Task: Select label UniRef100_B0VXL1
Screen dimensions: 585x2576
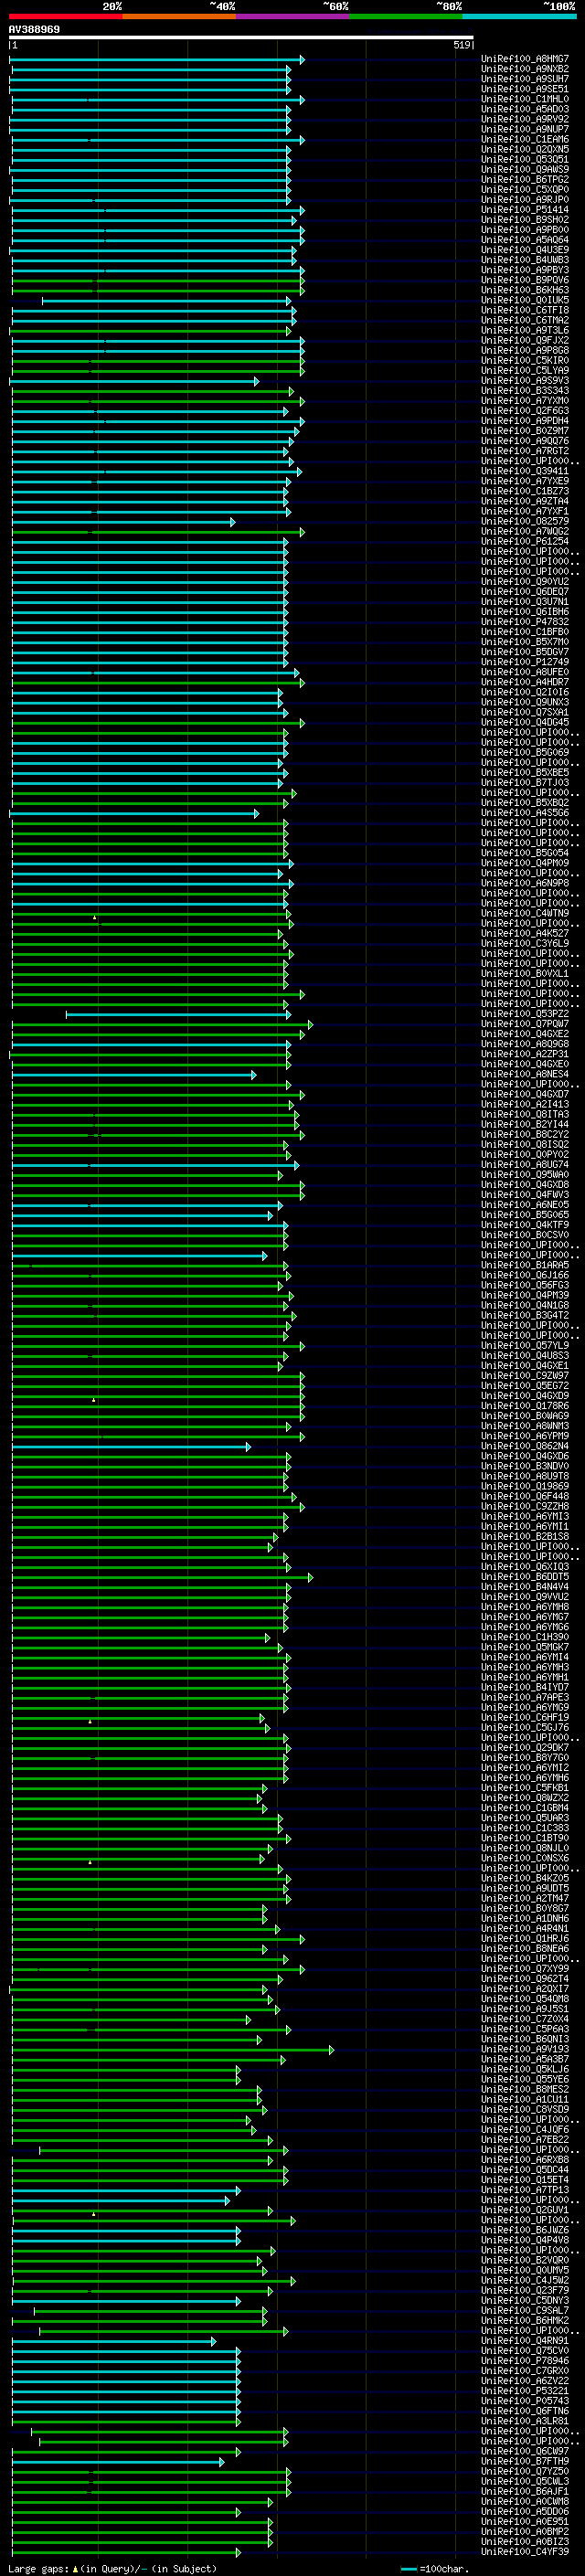Action: point(524,973)
